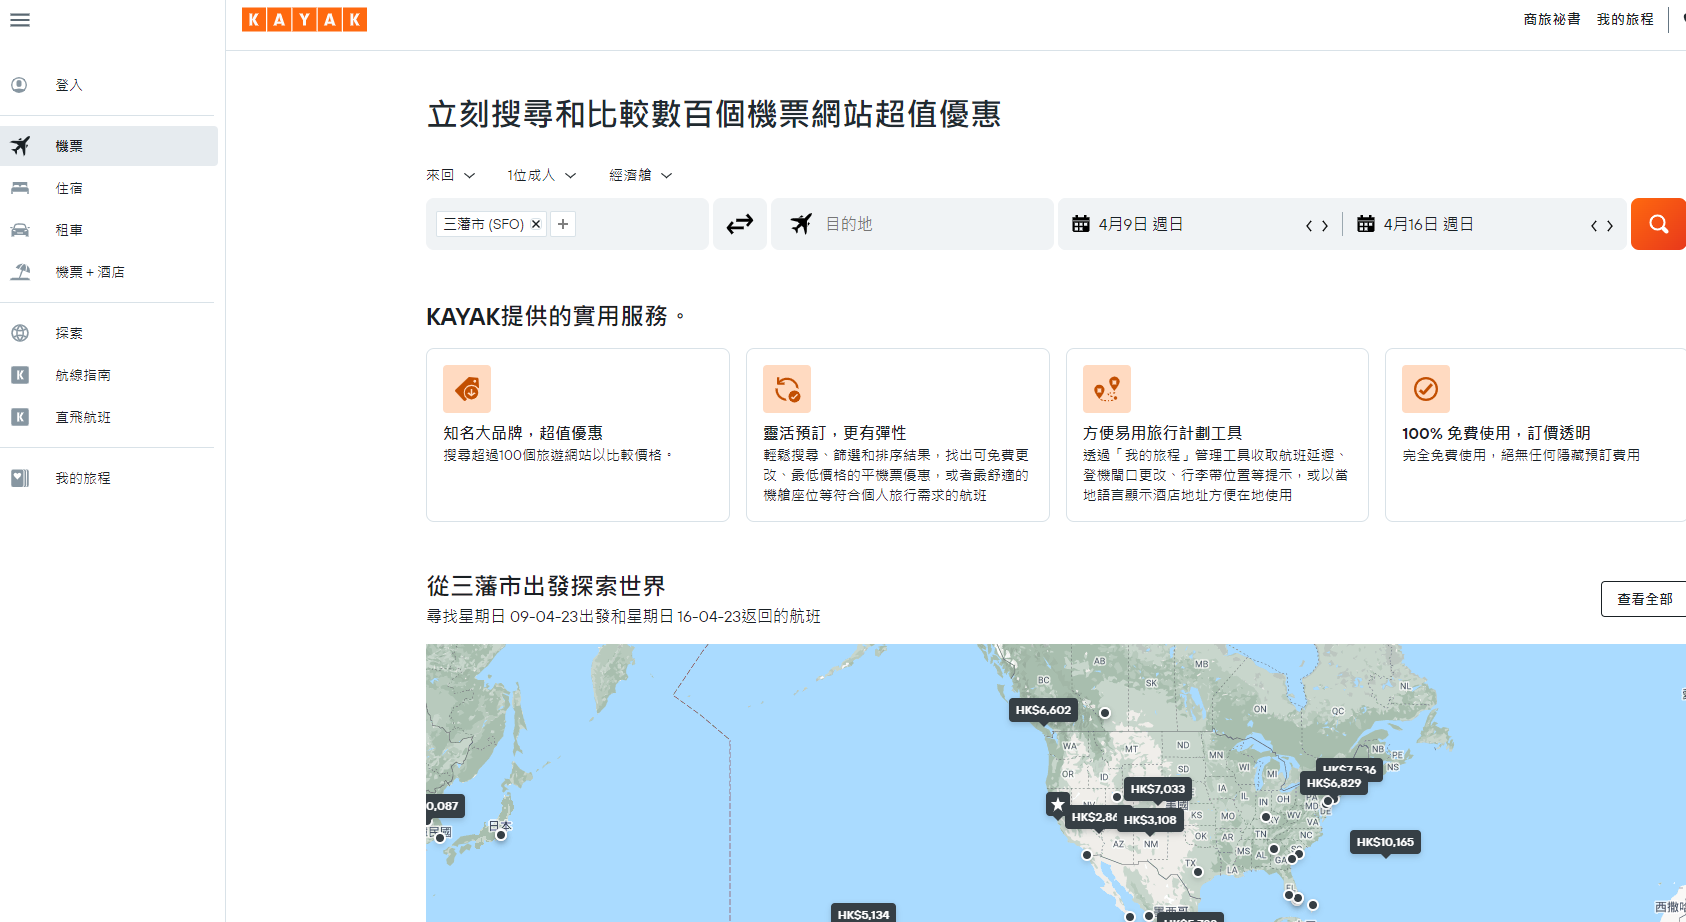
Task: Click the KAYAK logo
Action: [x=304, y=20]
